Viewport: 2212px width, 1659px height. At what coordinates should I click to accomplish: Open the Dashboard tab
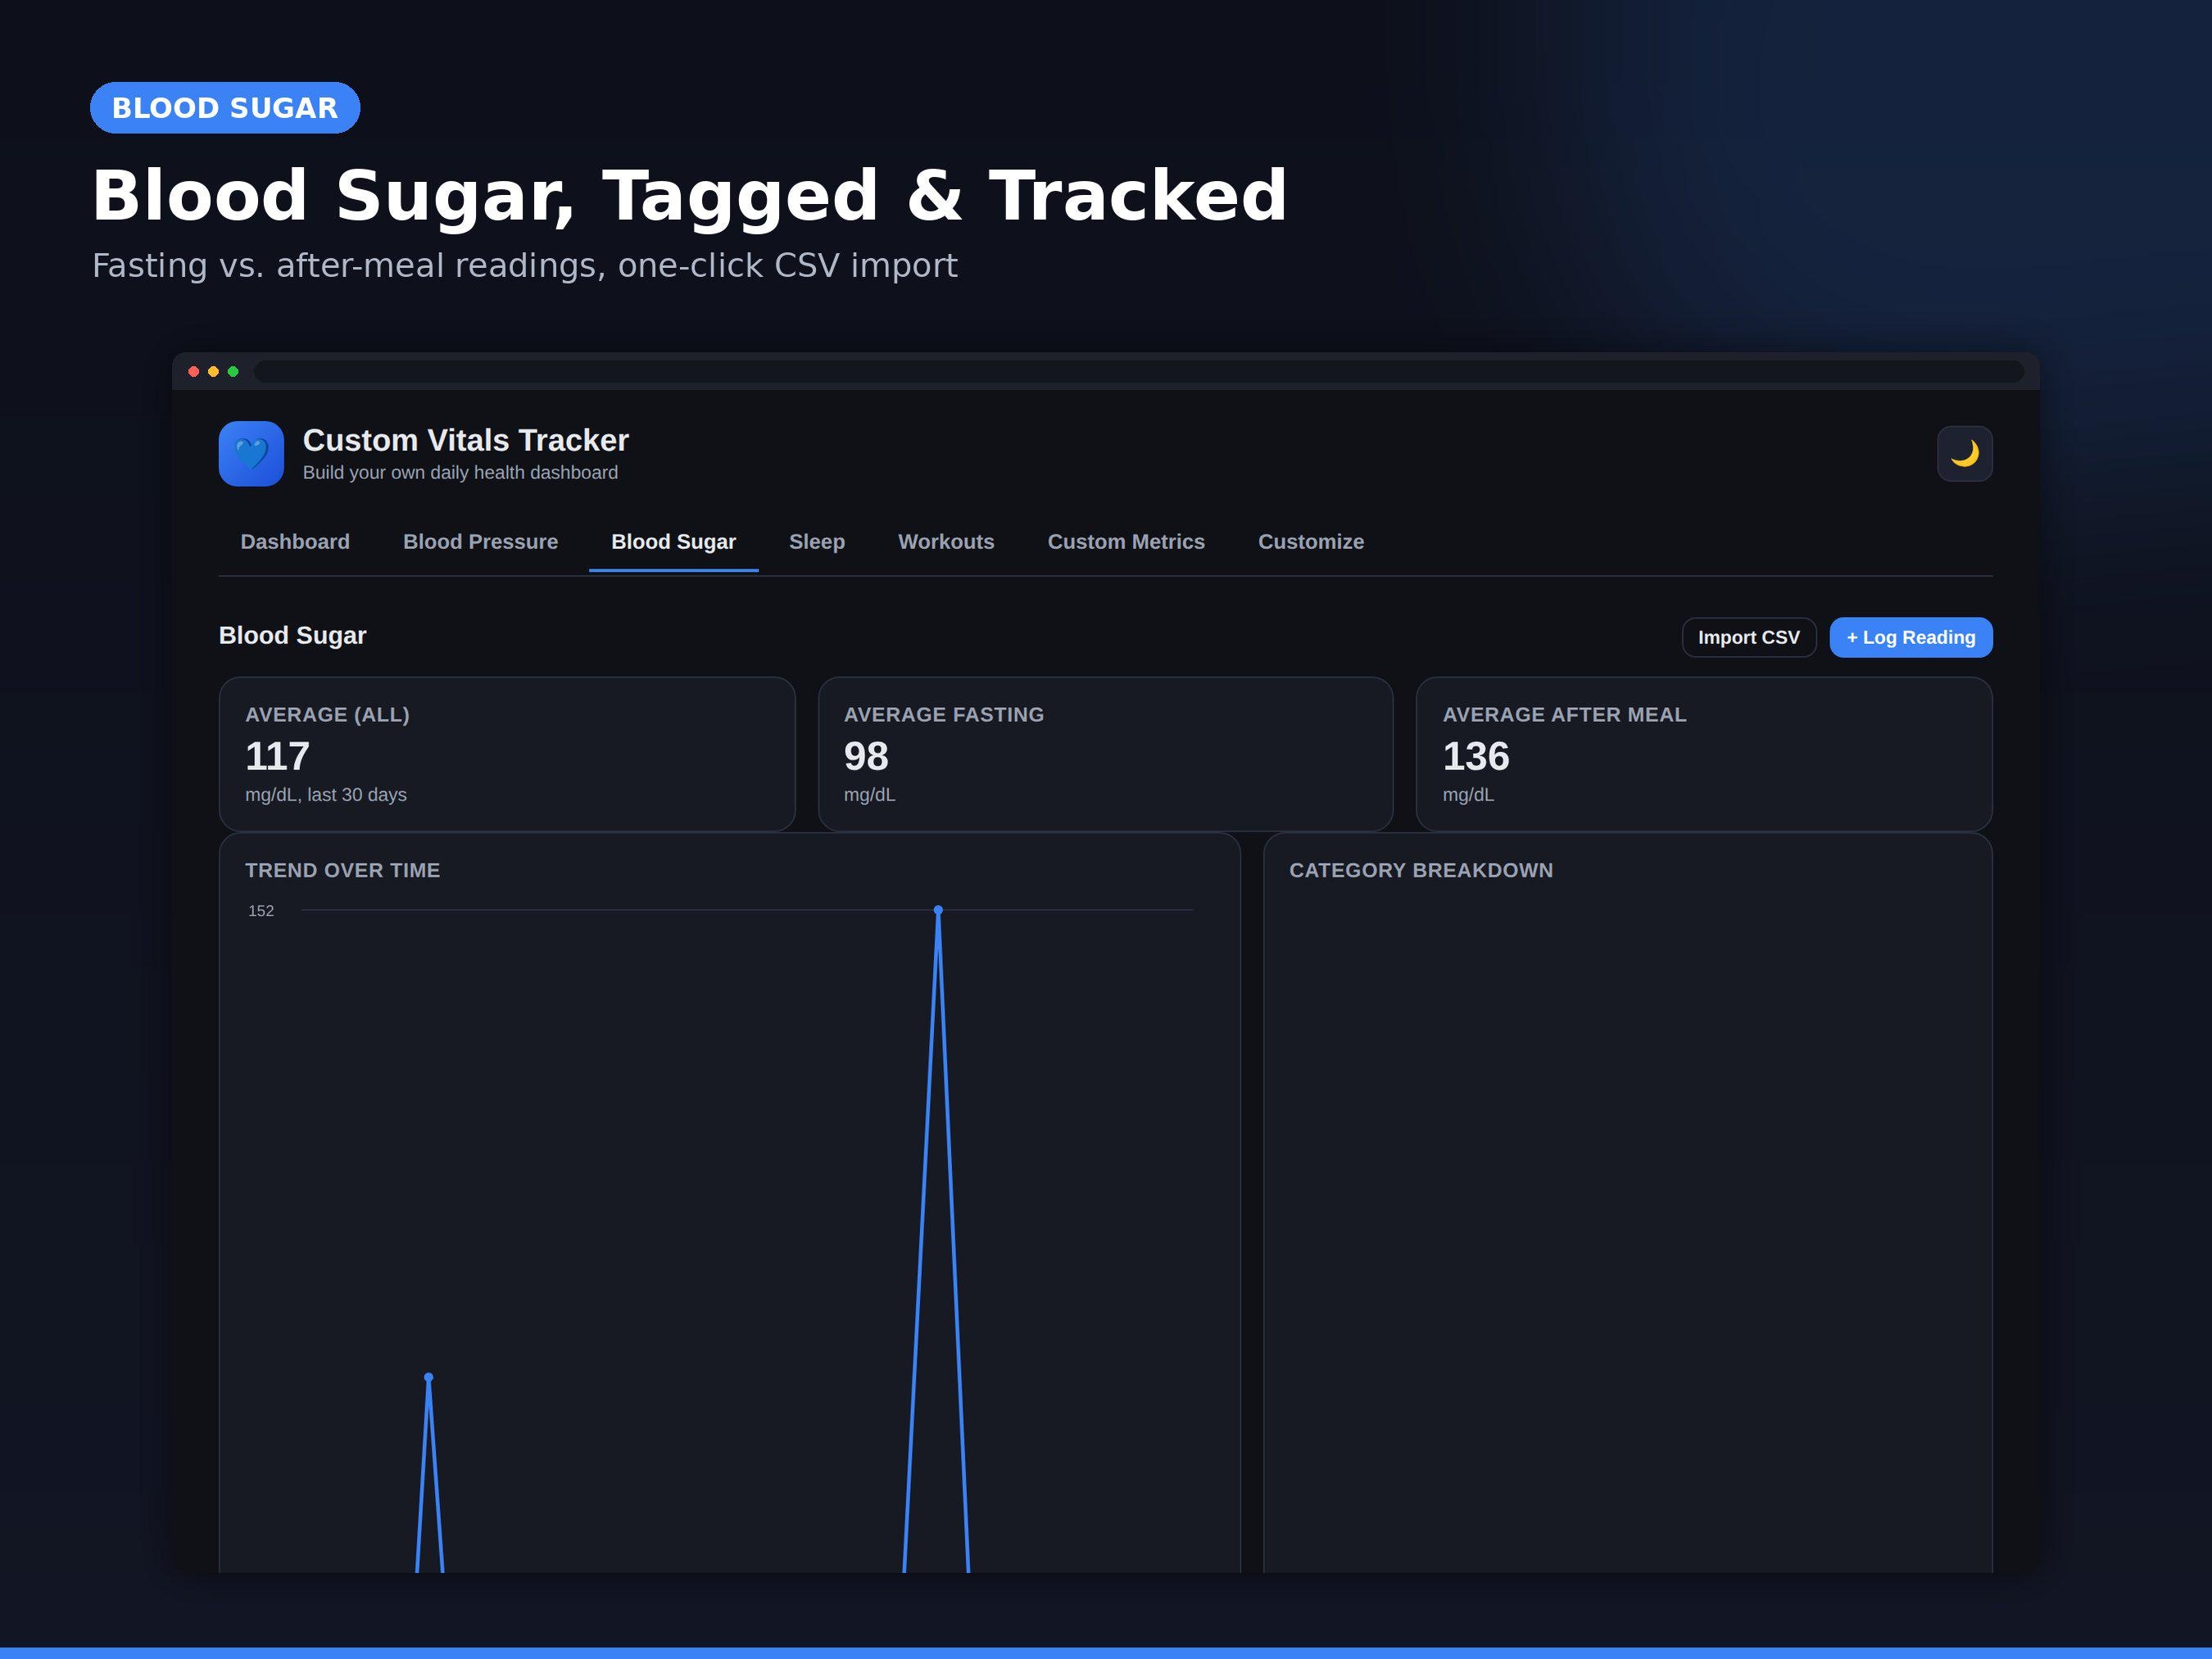click(x=295, y=542)
